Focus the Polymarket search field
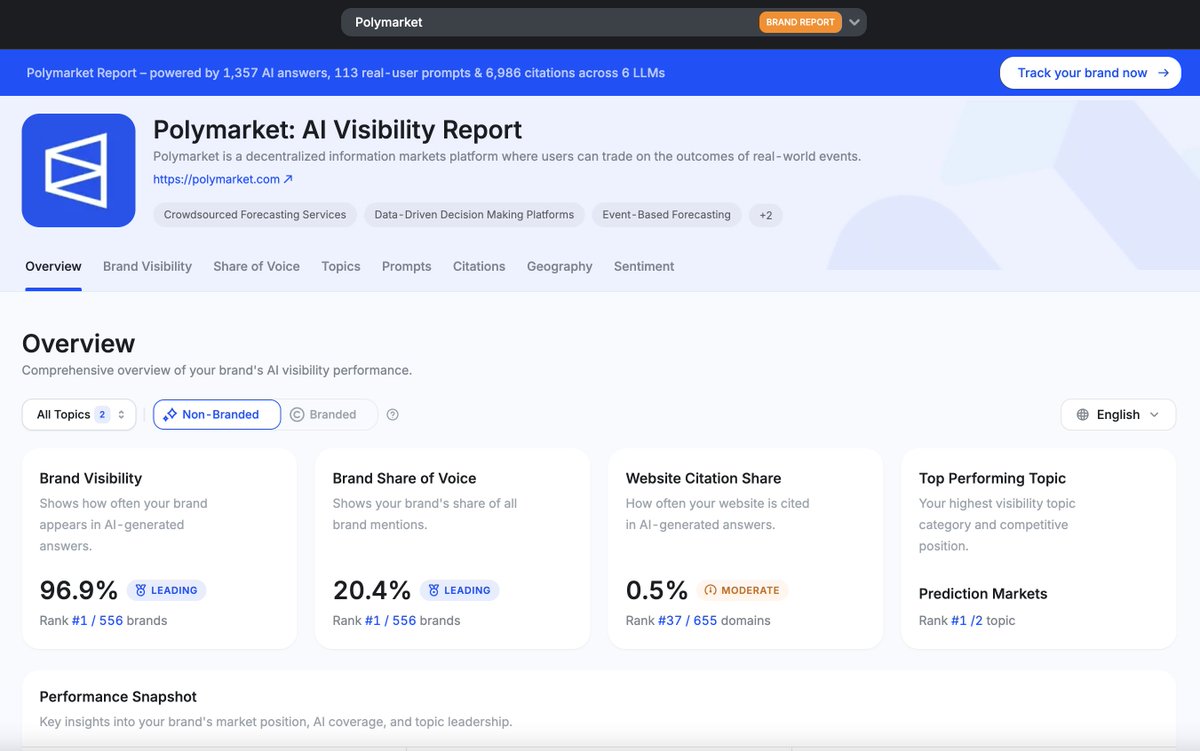 (x=603, y=22)
